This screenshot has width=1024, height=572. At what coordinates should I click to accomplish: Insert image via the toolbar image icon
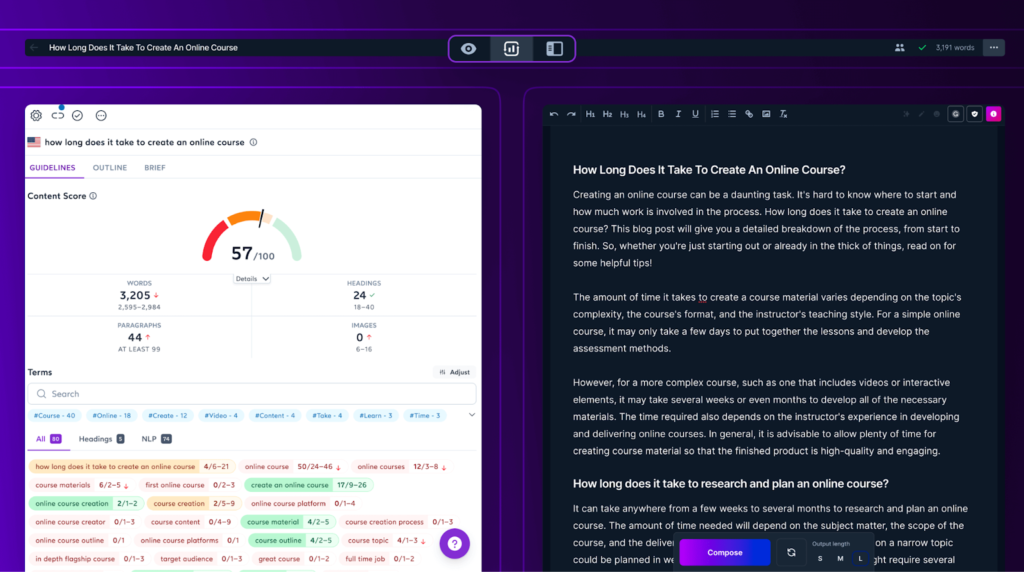[766, 114]
